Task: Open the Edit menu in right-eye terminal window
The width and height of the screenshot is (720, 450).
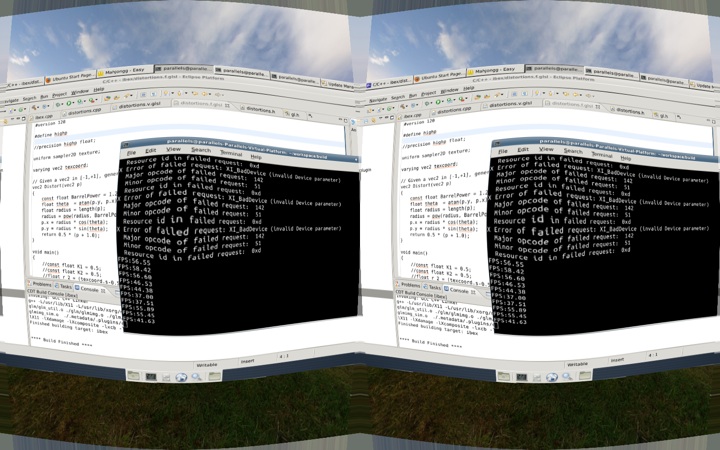Action: click(x=523, y=149)
